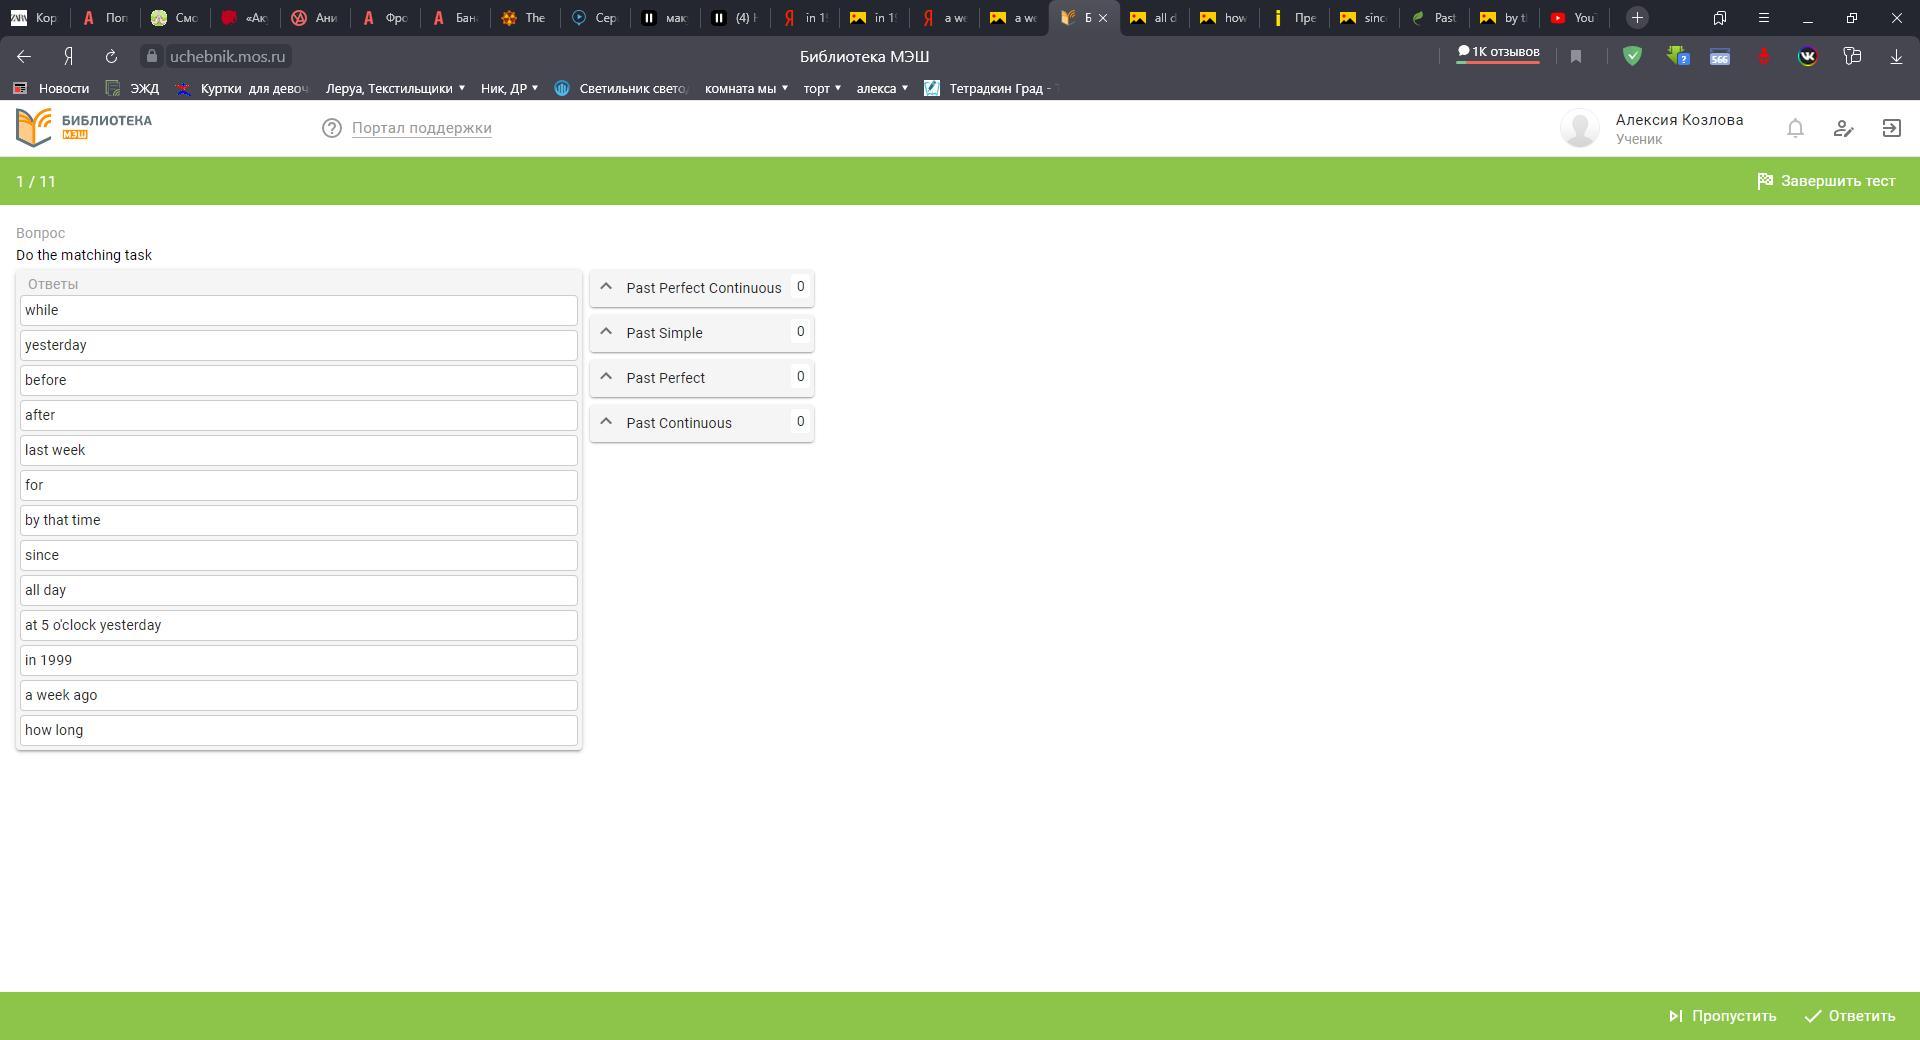Open the browser downloads icon
The image size is (1920, 1040).
(x=1895, y=57)
